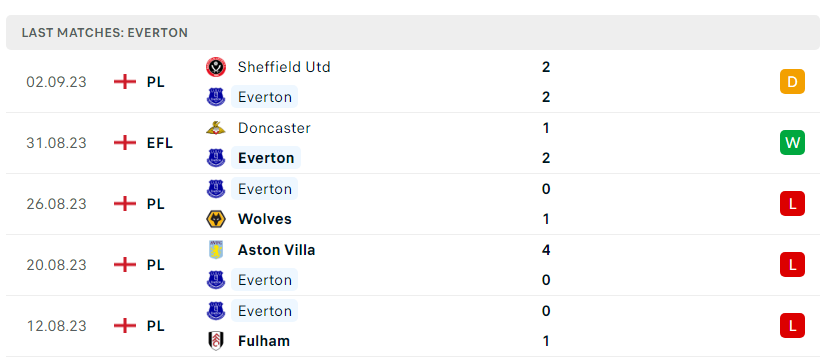
Task: Click the Wolves club crest
Action: [215, 219]
